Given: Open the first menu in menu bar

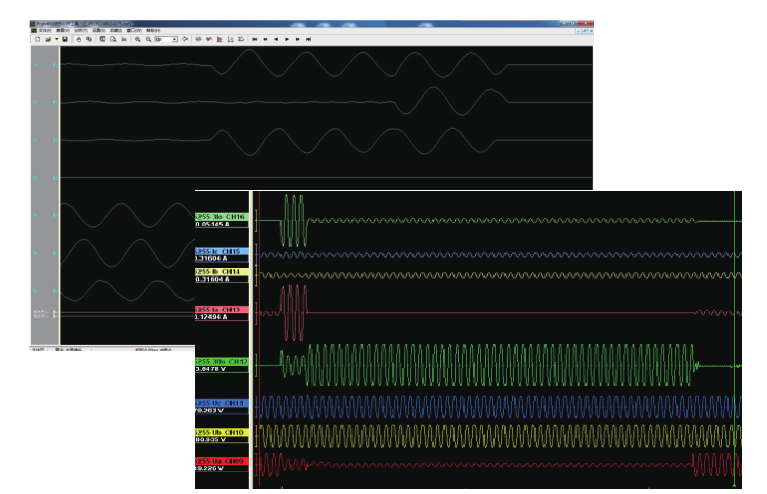Looking at the screenshot, I should coord(44,30).
